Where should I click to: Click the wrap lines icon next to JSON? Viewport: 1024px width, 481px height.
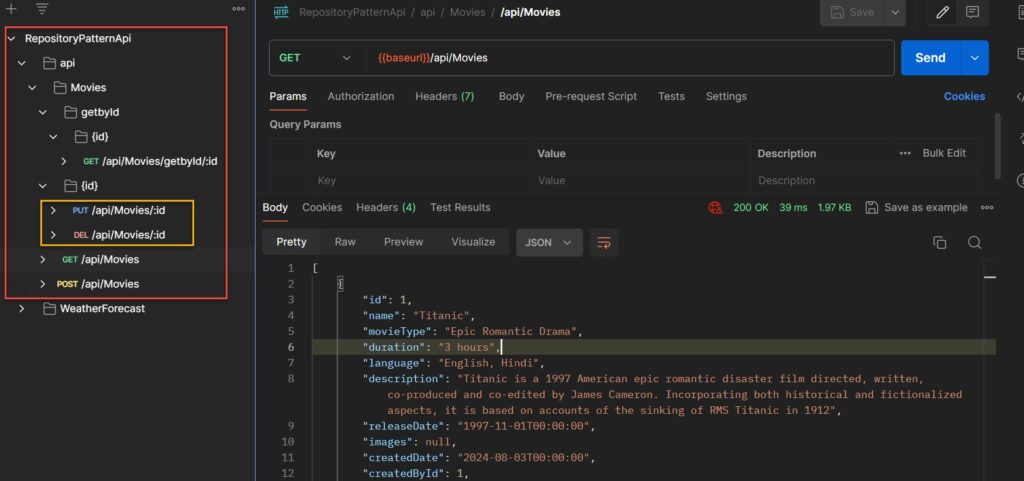(x=604, y=242)
